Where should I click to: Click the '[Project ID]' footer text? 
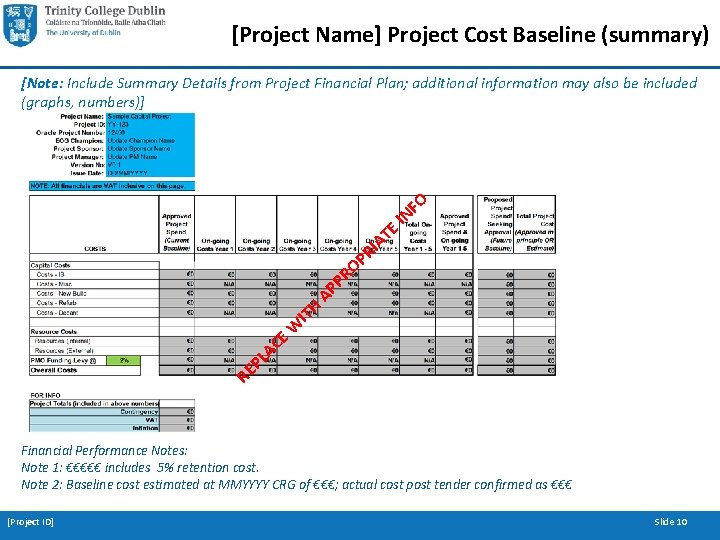click(x=30, y=522)
